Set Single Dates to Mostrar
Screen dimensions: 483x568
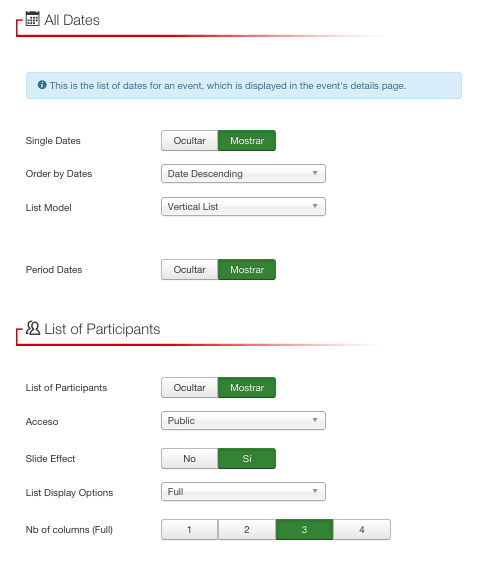(247, 141)
